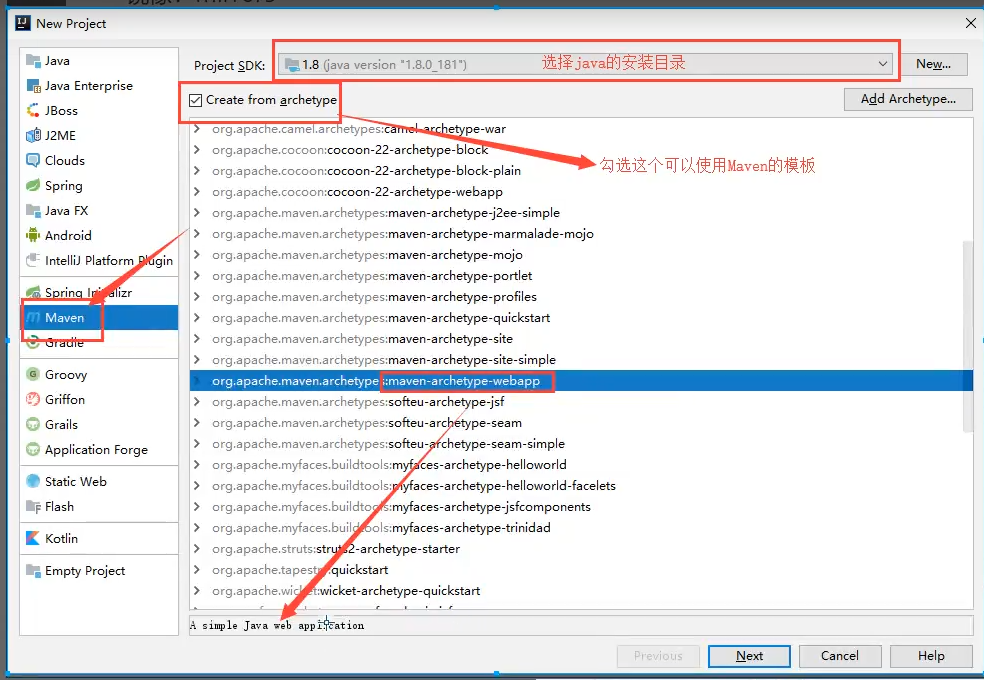
Task: Select cocoon-22-archetype-block-plain row
Action: [x=581, y=171]
